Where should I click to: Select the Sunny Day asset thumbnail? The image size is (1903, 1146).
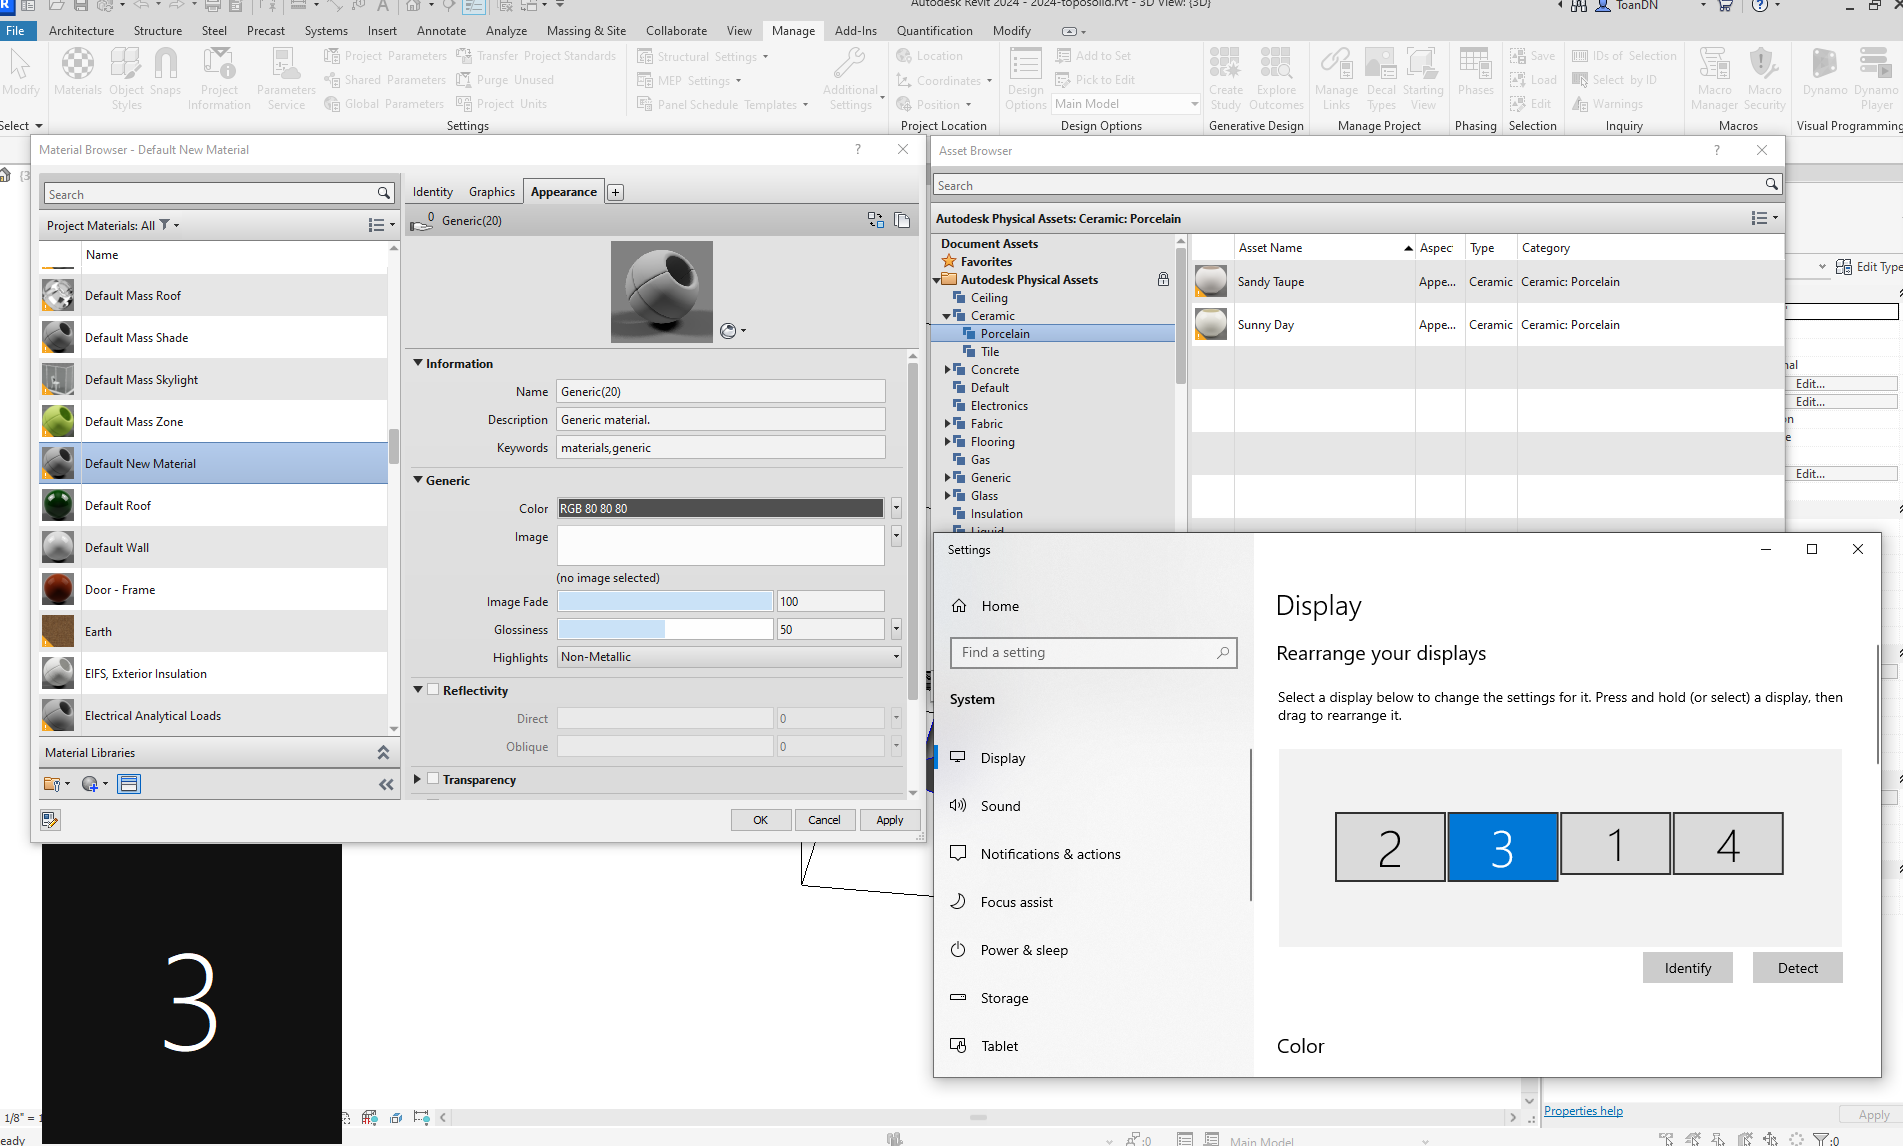1211,324
